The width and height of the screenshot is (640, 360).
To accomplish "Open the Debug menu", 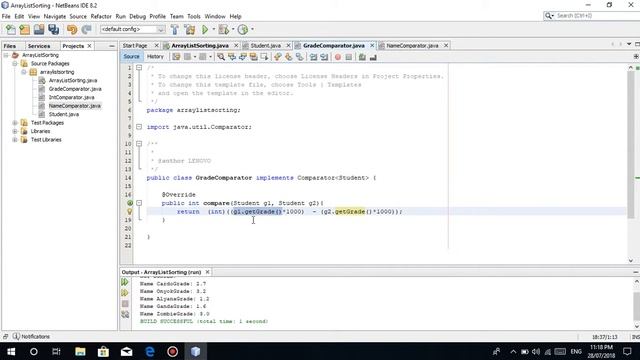I will tap(138, 16).
